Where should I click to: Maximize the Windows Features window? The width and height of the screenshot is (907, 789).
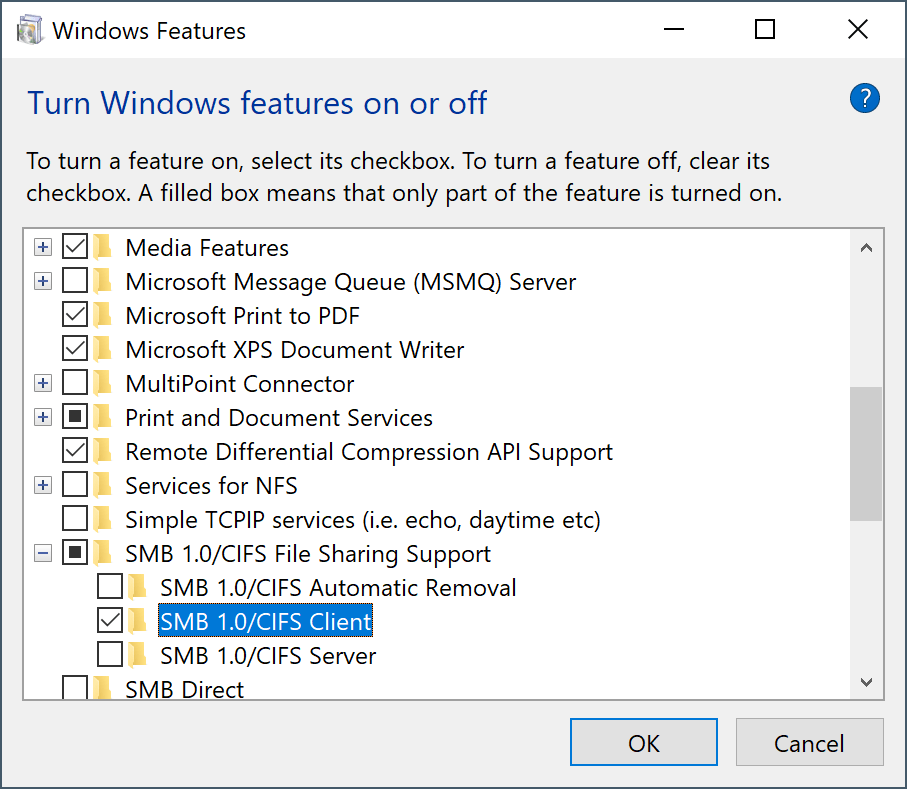pyautogui.click(x=765, y=29)
